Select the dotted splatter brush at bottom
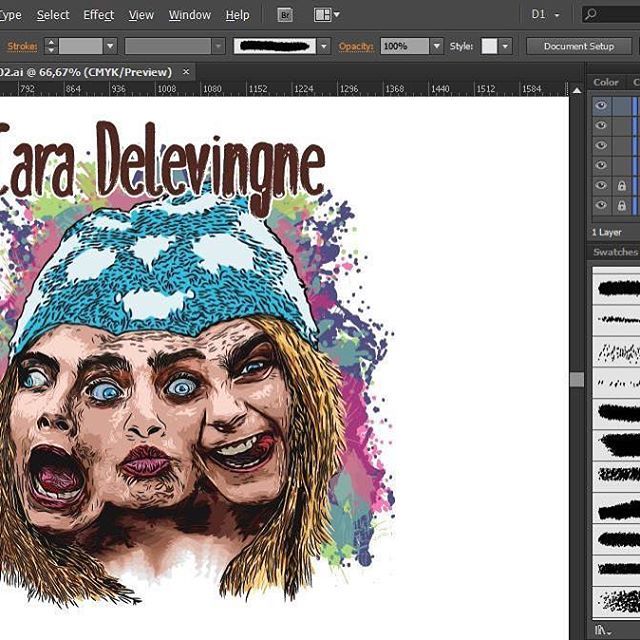 617,600
